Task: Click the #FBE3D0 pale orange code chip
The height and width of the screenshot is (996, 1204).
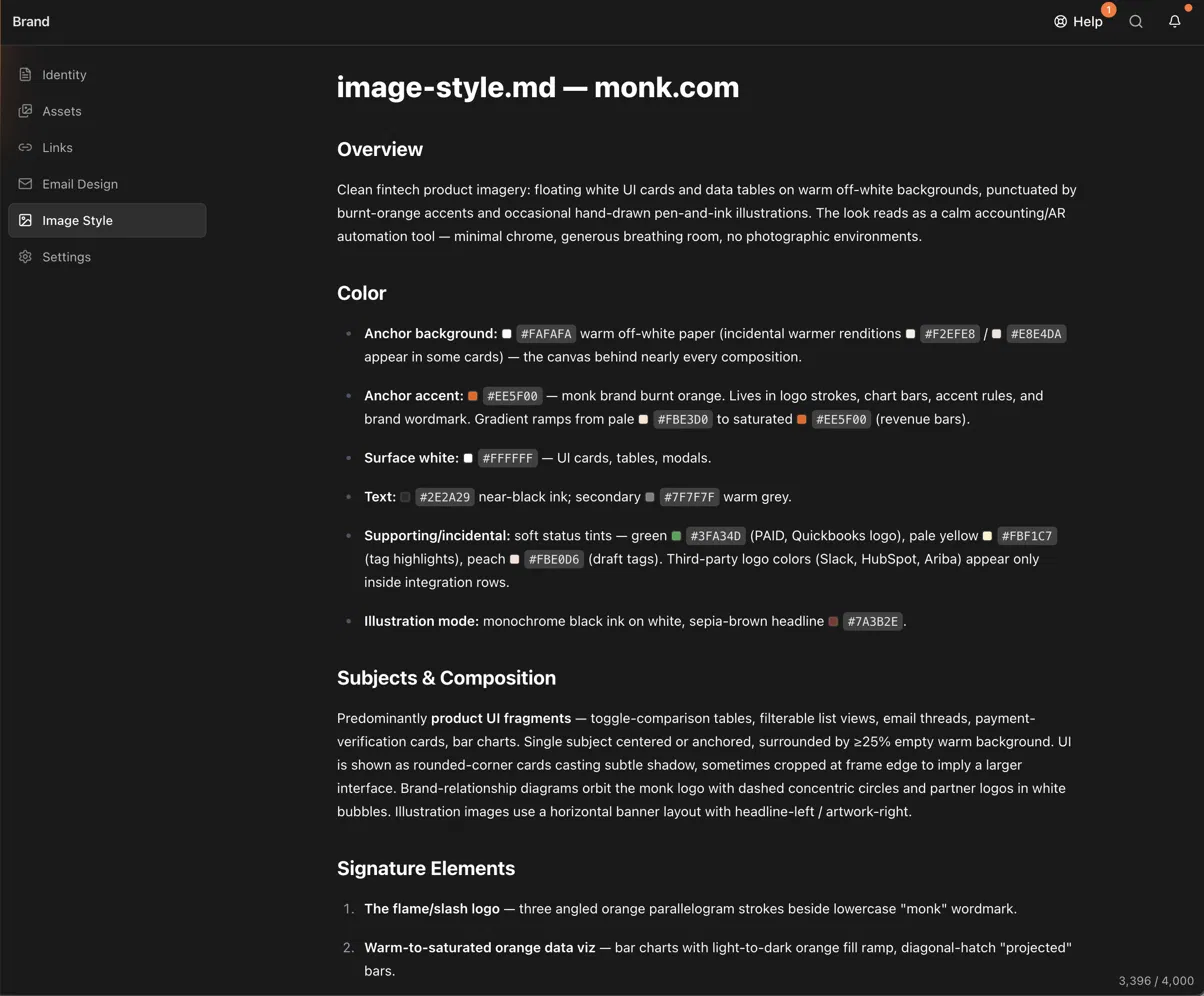Action: [x=683, y=420]
